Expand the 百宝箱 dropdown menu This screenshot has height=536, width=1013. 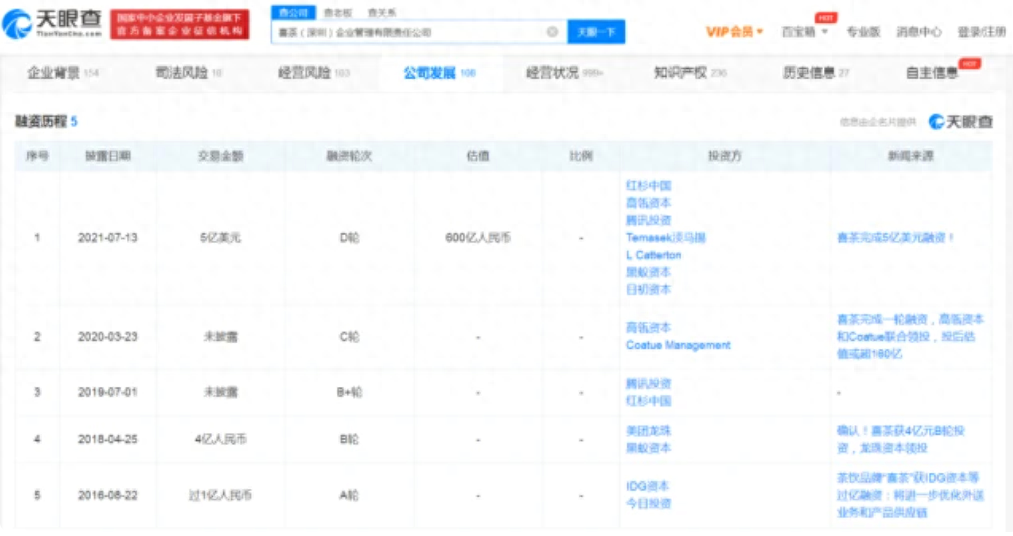(x=804, y=32)
